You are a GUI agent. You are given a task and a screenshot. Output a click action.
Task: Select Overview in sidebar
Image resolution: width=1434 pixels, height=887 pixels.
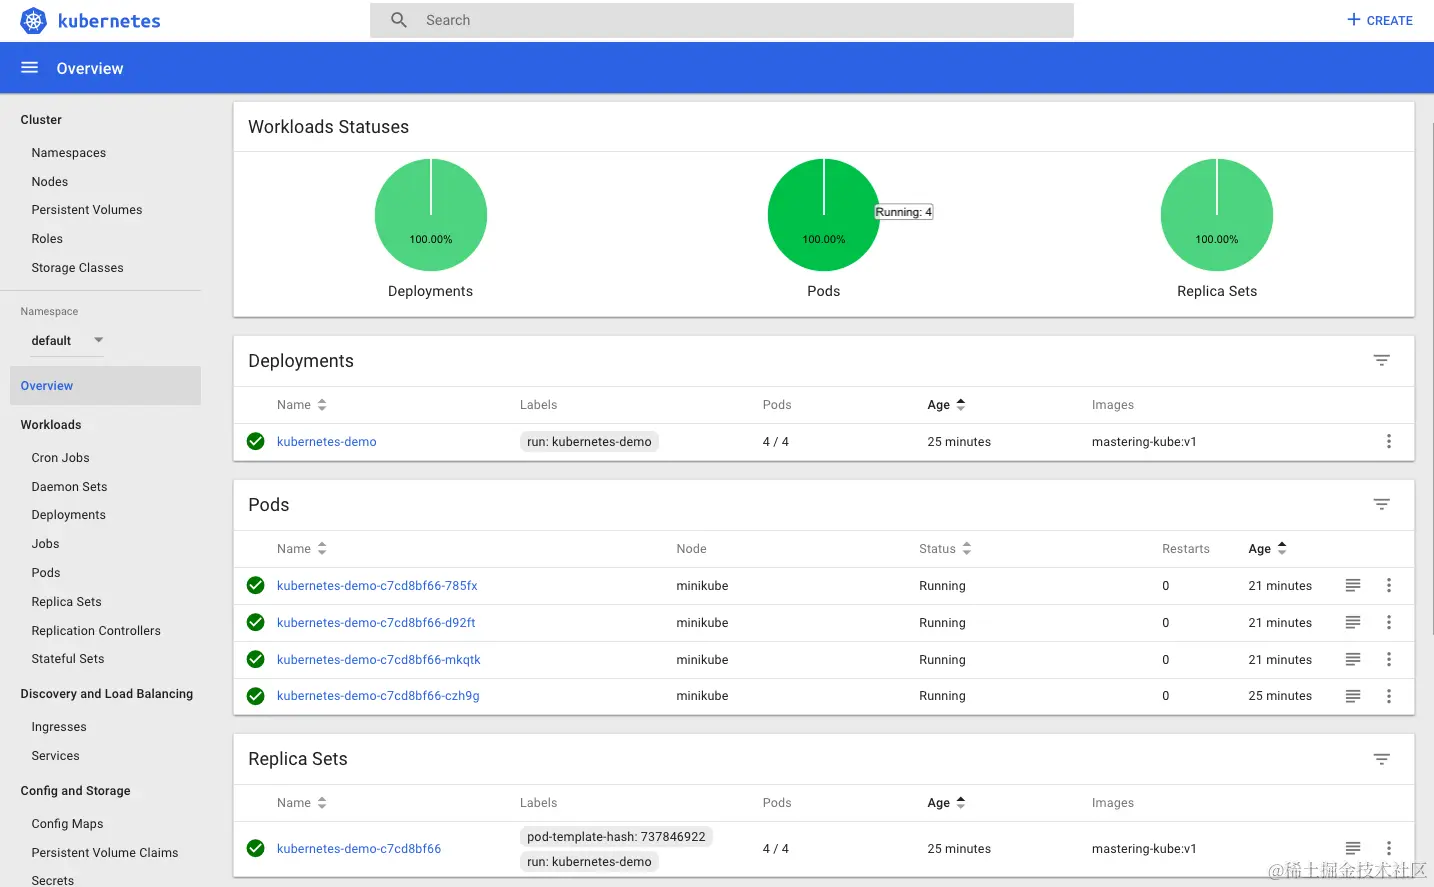pyautogui.click(x=105, y=386)
